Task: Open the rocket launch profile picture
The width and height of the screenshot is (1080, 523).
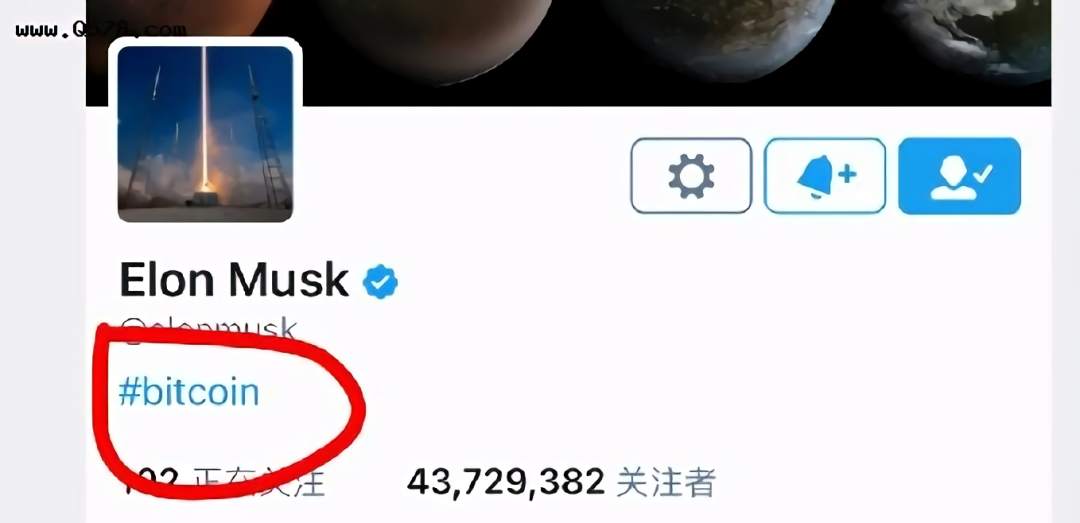Action: coord(205,134)
